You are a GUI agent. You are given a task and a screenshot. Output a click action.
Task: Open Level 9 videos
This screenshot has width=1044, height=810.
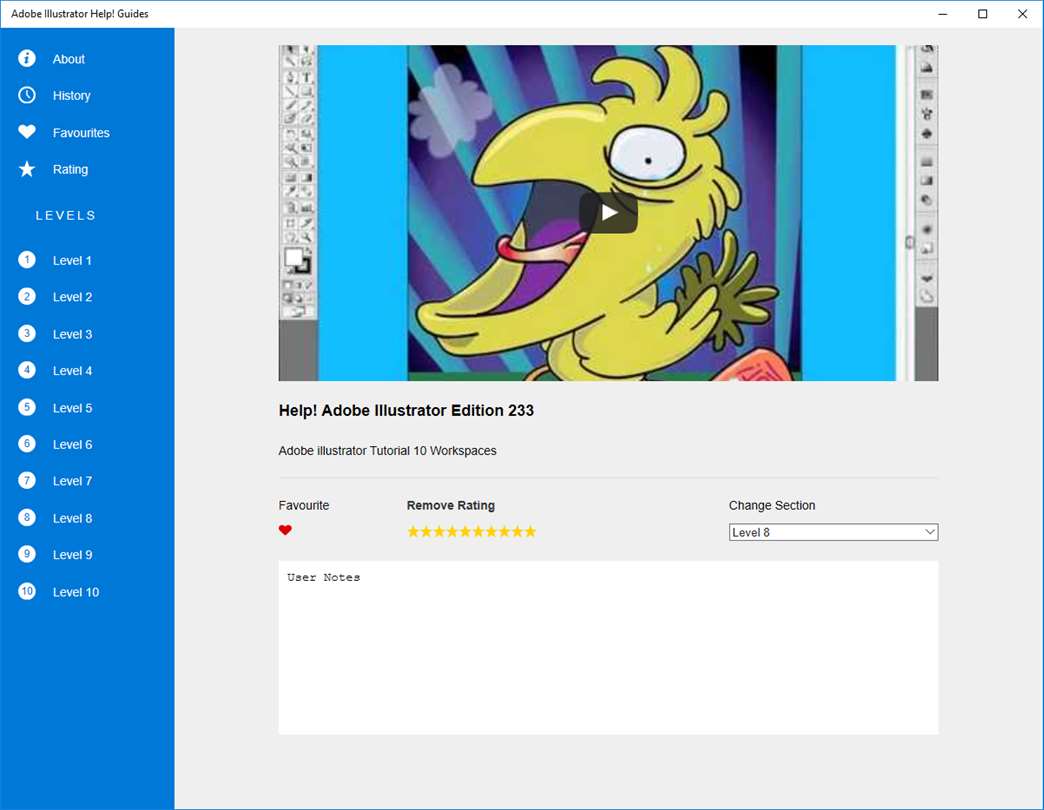[x=72, y=555]
